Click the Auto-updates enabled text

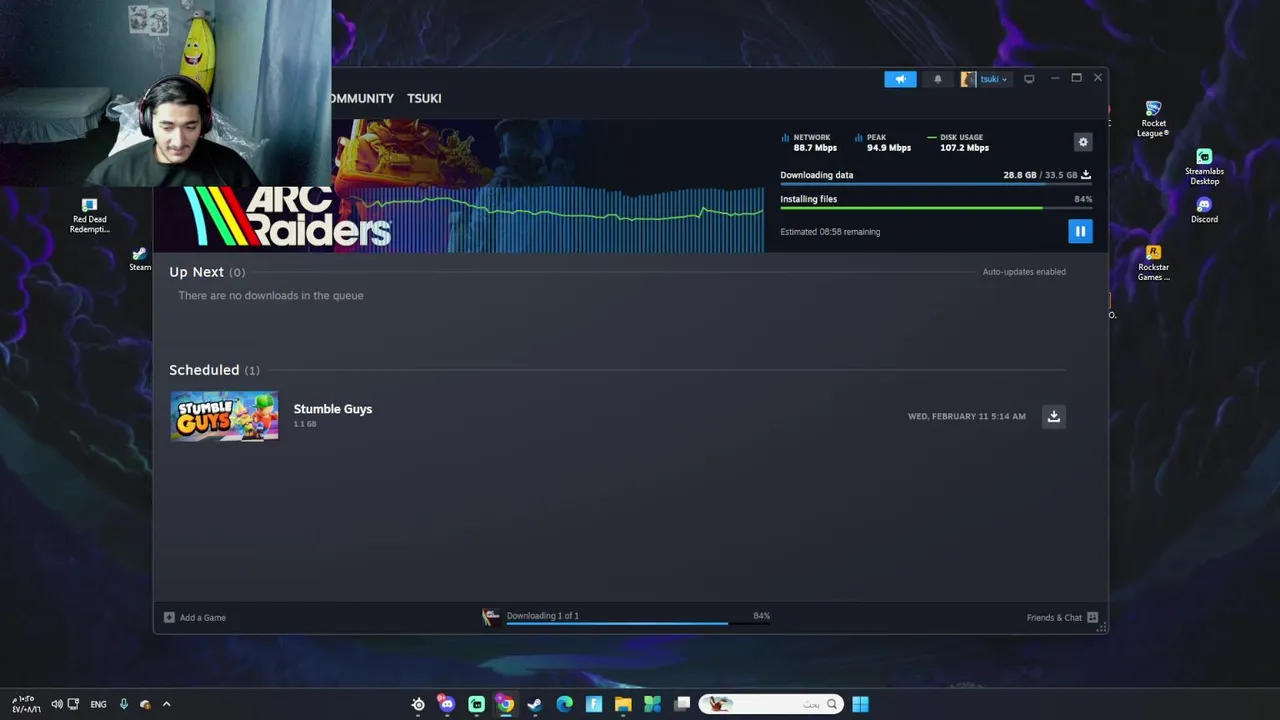pyautogui.click(x=1024, y=272)
